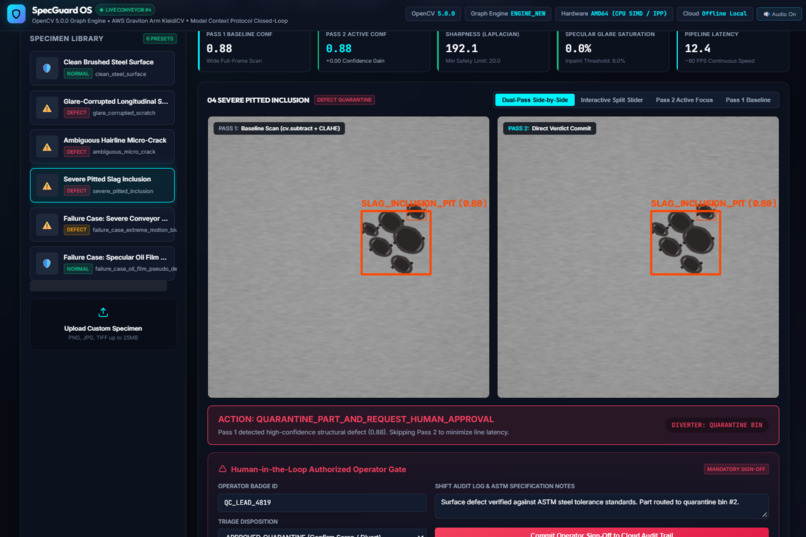Click the Shift Audit Log notes textarea

[x=601, y=506]
